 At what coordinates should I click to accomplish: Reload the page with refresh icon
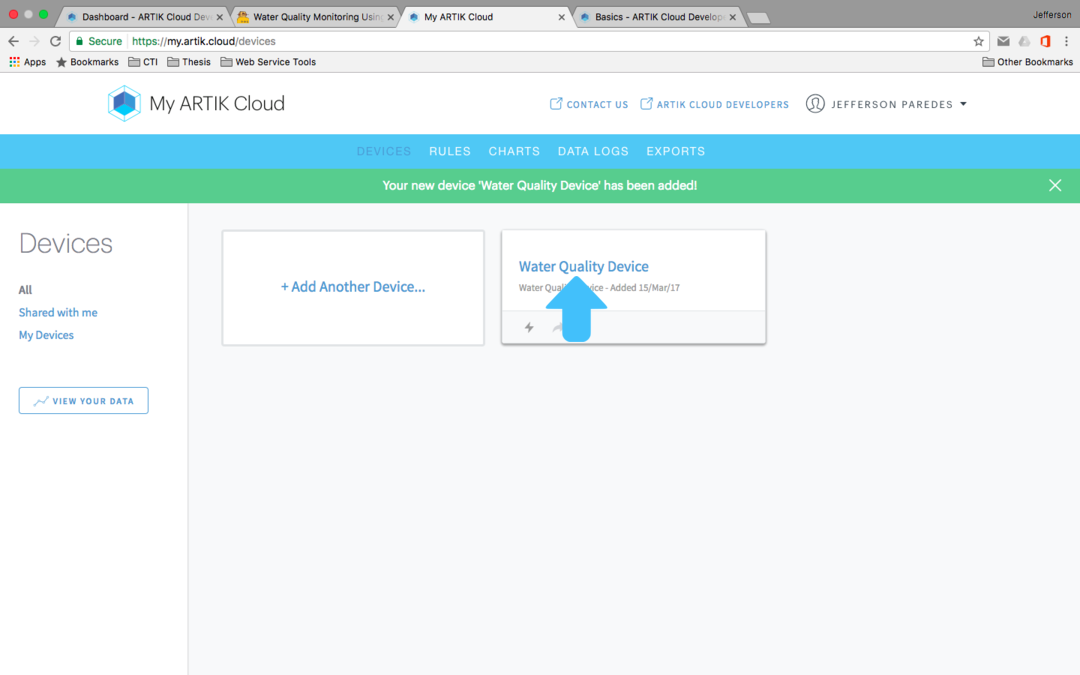pos(56,41)
